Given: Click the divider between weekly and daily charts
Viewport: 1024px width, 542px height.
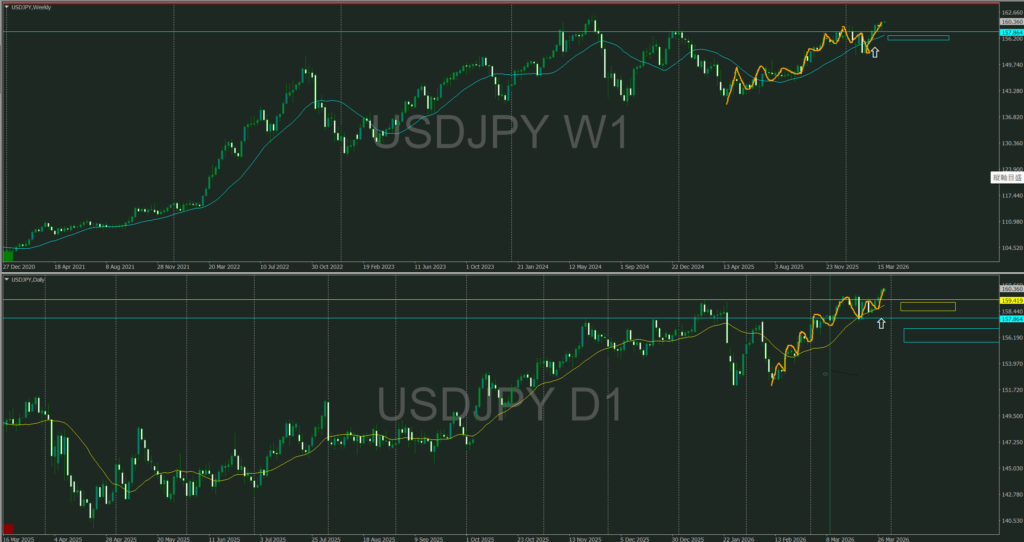Looking at the screenshot, I should click(x=500, y=273).
